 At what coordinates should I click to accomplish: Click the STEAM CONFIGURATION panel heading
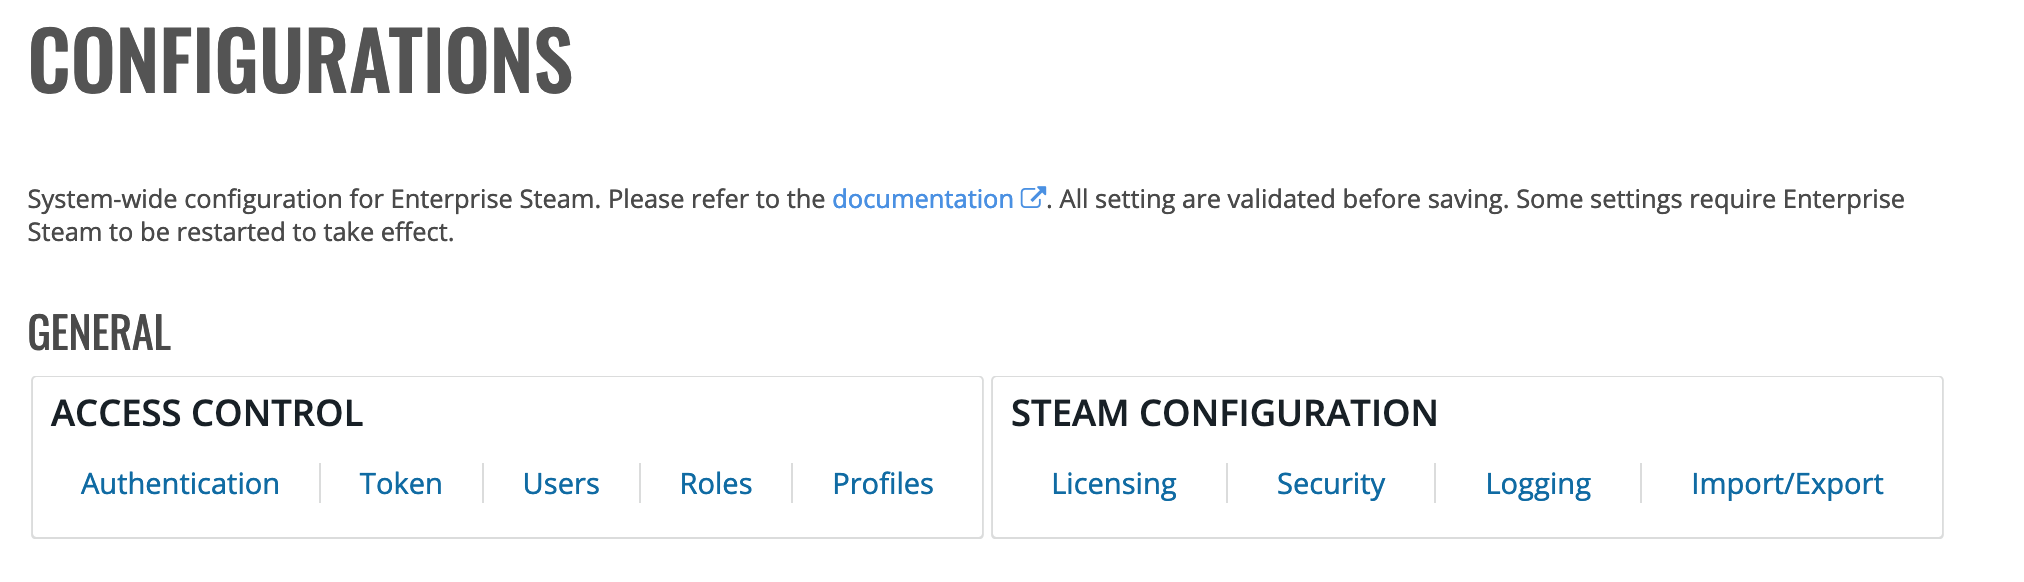(x=1224, y=413)
